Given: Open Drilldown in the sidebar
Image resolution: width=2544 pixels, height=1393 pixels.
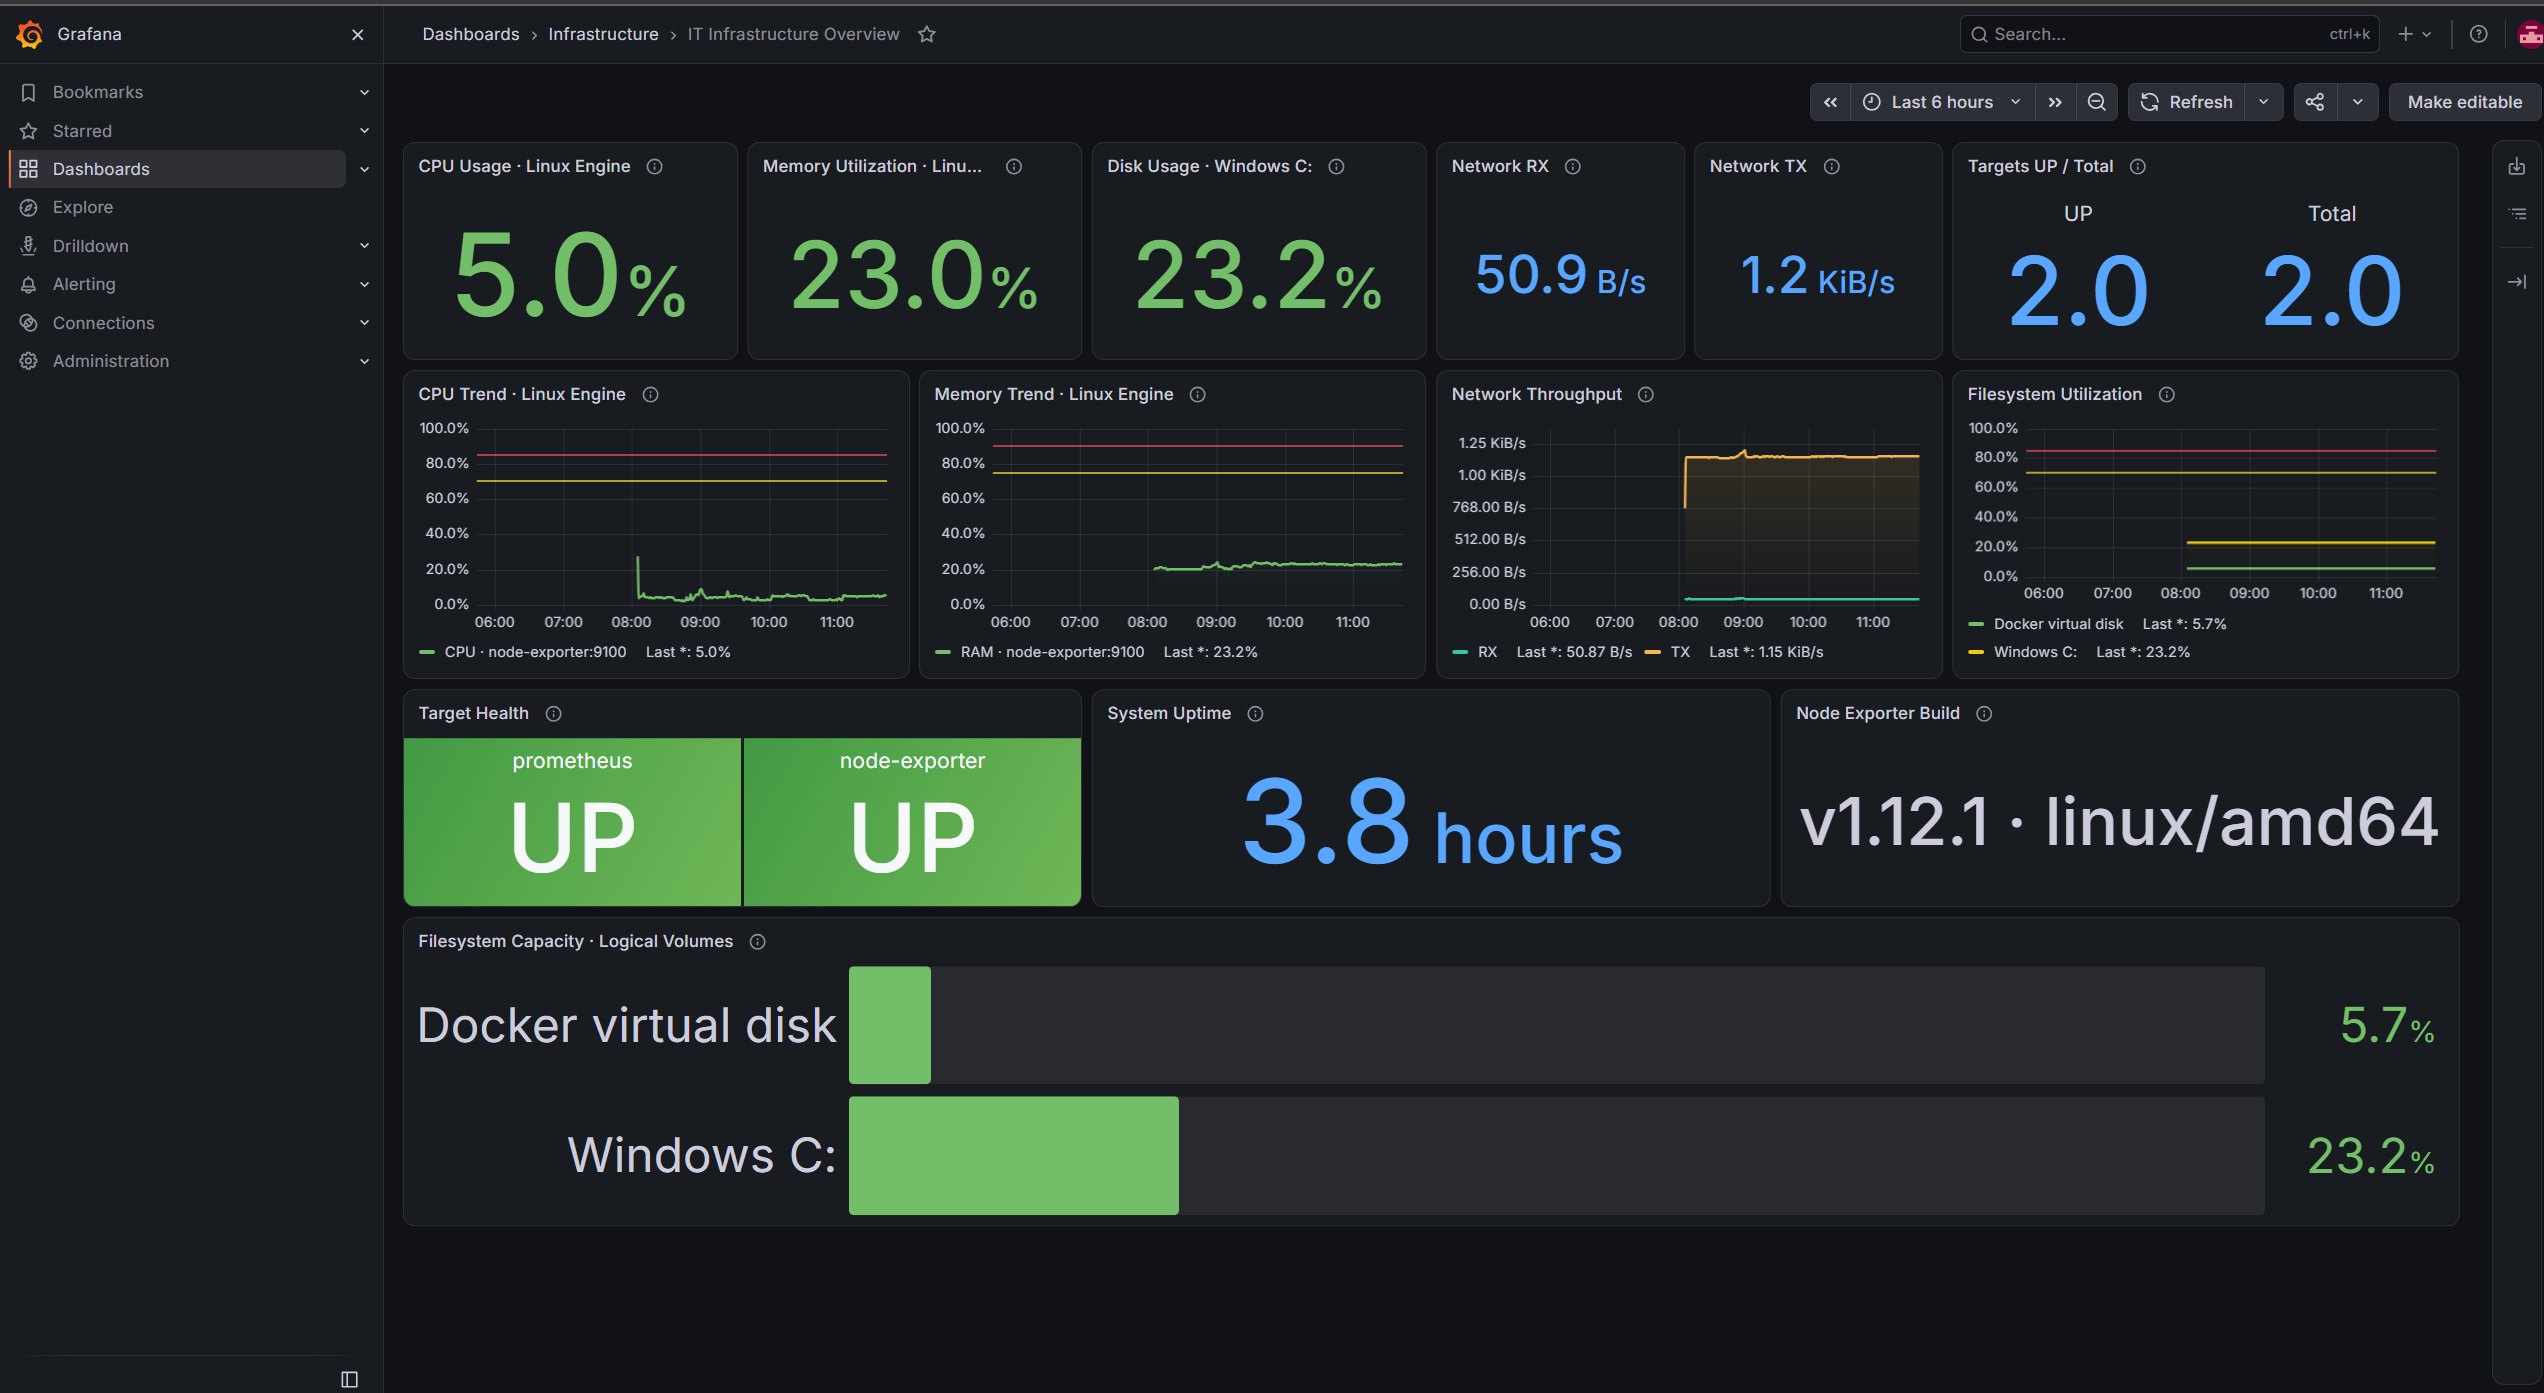Looking at the screenshot, I should tap(91, 246).
